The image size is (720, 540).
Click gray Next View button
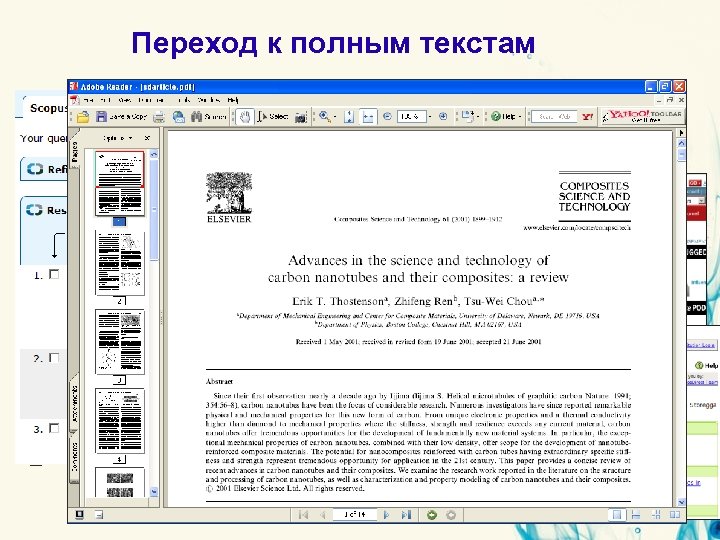click(x=451, y=515)
